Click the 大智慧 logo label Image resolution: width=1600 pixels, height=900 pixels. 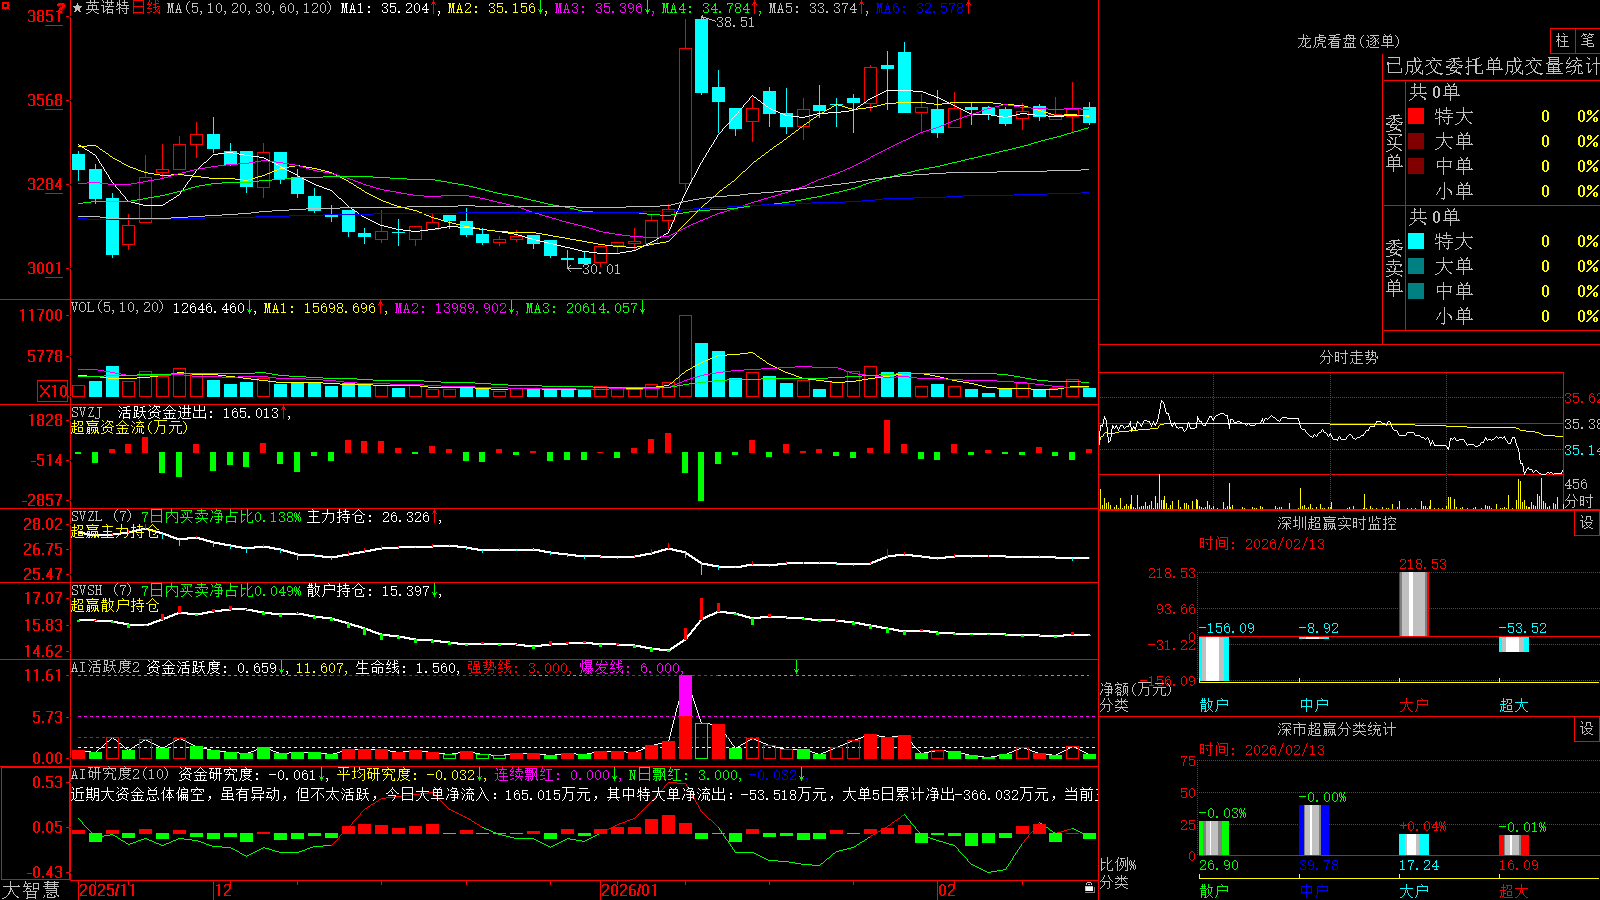coord(31,890)
